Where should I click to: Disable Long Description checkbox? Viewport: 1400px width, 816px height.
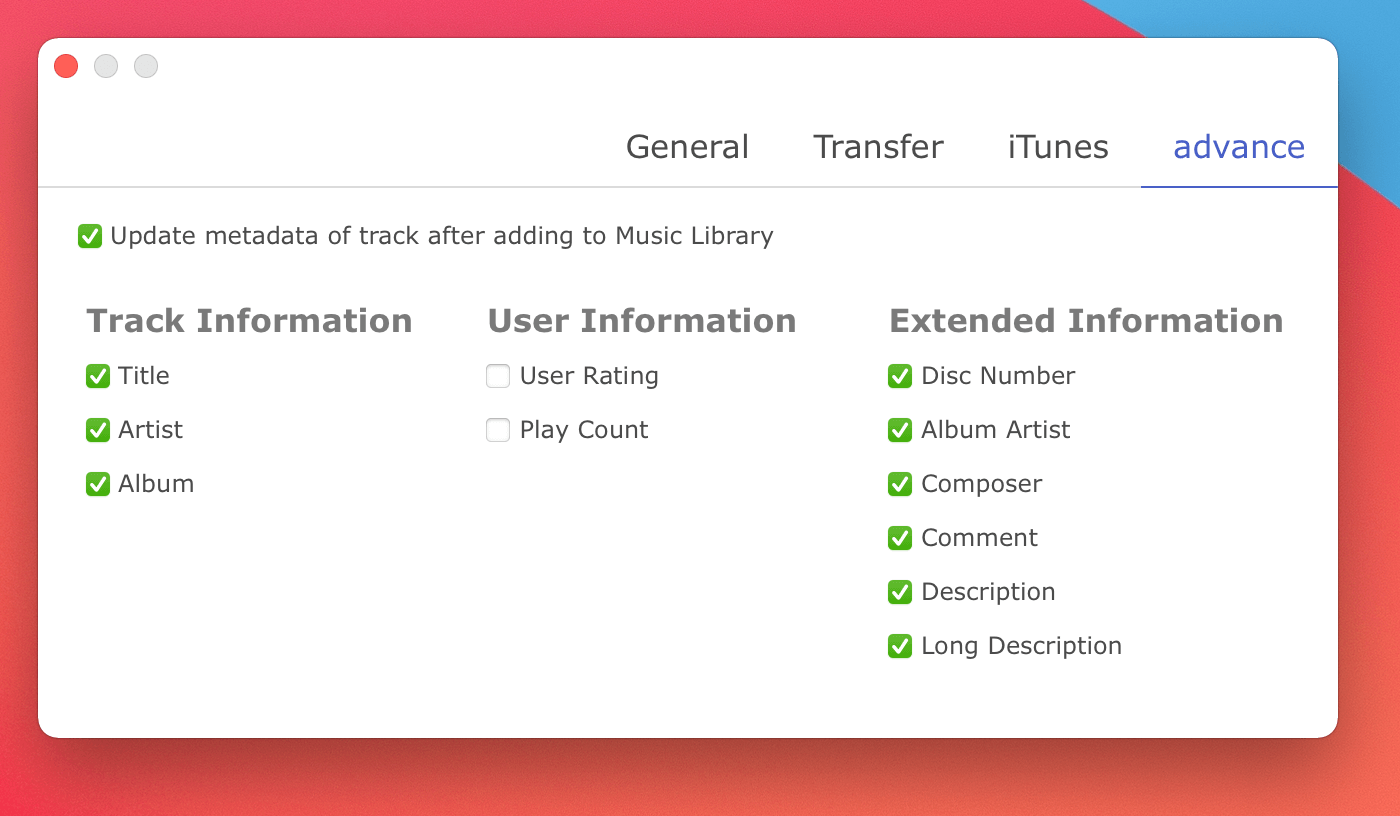[900, 646]
